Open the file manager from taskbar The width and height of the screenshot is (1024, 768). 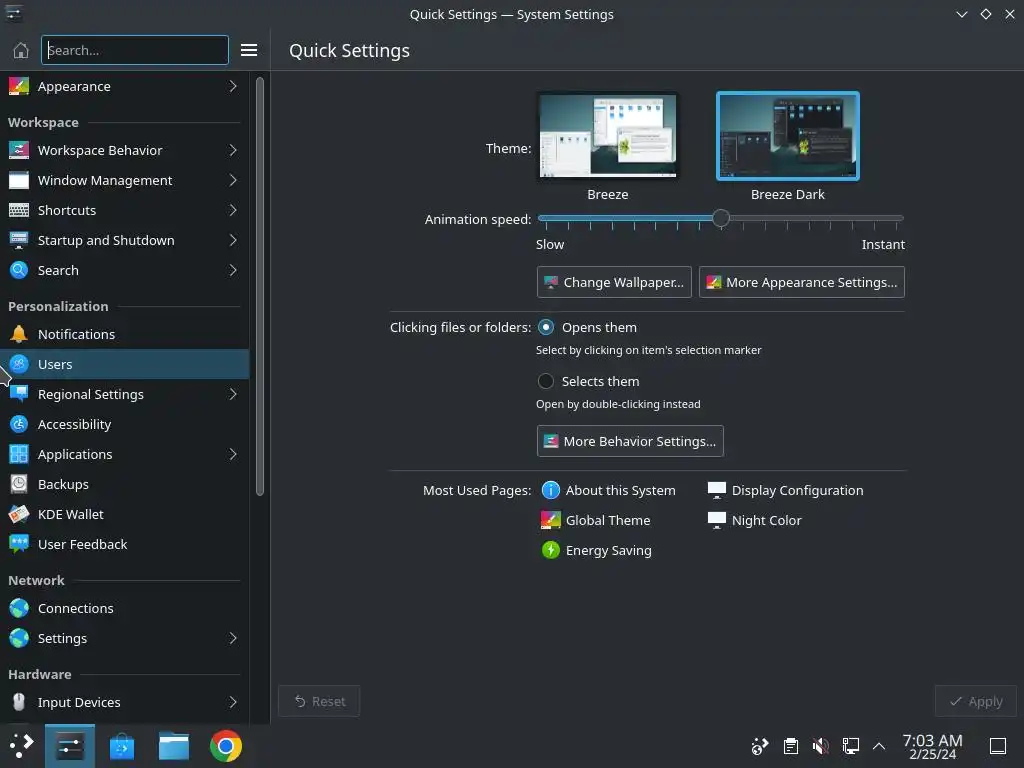[x=174, y=746]
